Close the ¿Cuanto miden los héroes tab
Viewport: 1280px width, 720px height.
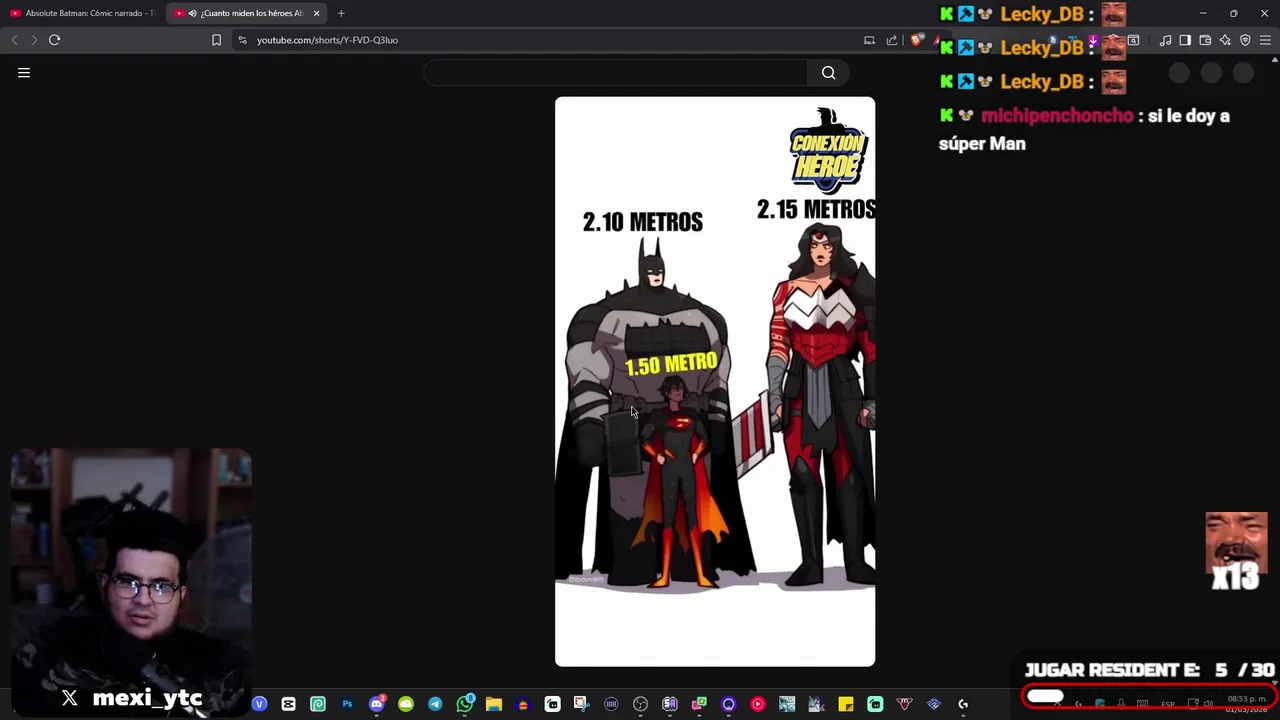[316, 13]
